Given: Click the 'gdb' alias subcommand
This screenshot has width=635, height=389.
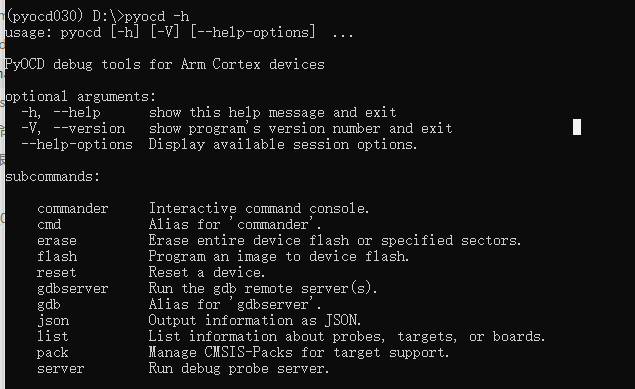Looking at the screenshot, I should tap(49, 304).
